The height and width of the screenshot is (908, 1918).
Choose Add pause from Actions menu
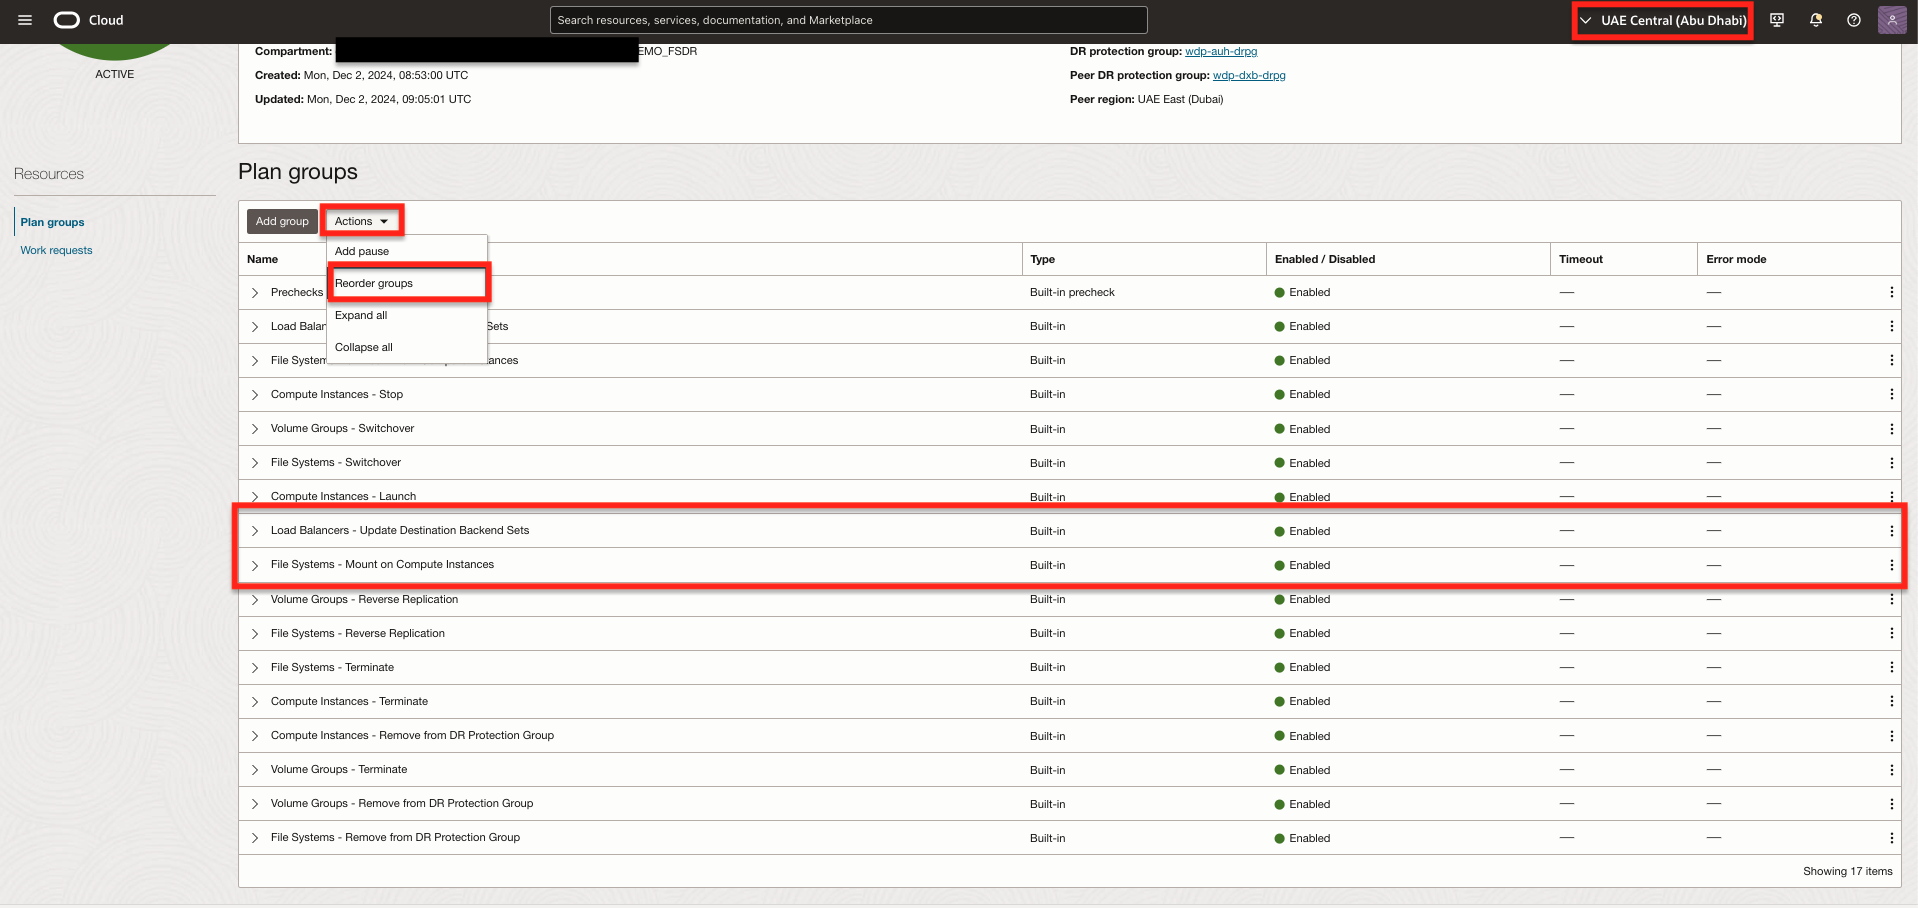(x=407, y=251)
